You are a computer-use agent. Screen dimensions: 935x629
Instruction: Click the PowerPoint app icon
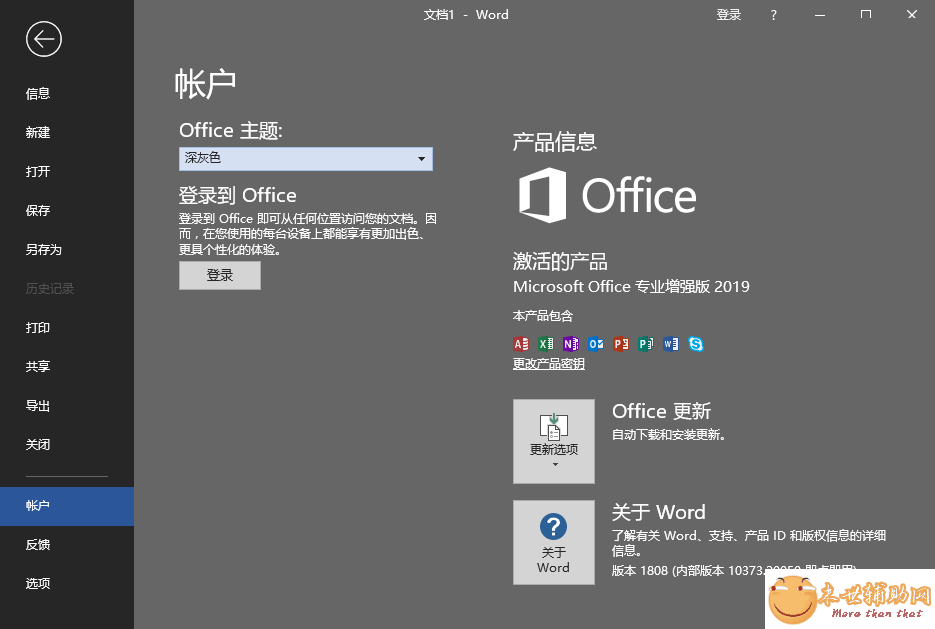tap(621, 344)
